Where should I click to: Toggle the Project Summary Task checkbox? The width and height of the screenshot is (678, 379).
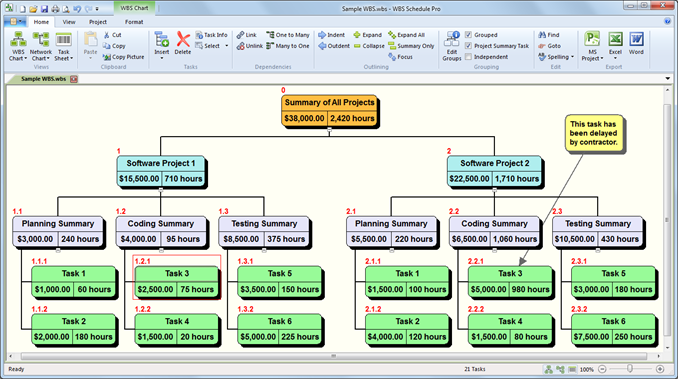468,46
